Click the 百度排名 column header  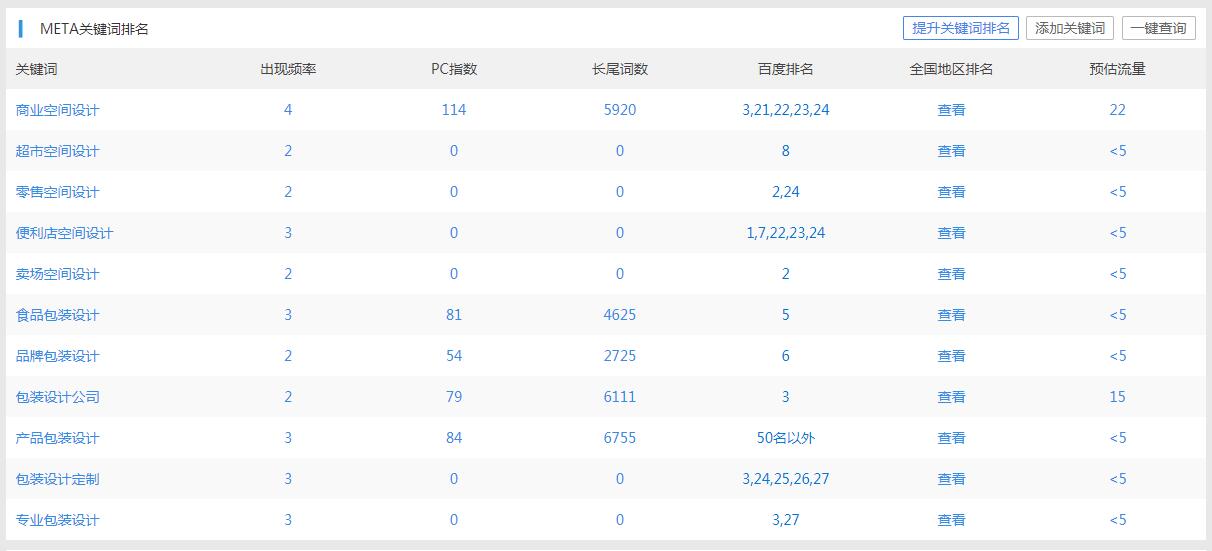point(786,69)
